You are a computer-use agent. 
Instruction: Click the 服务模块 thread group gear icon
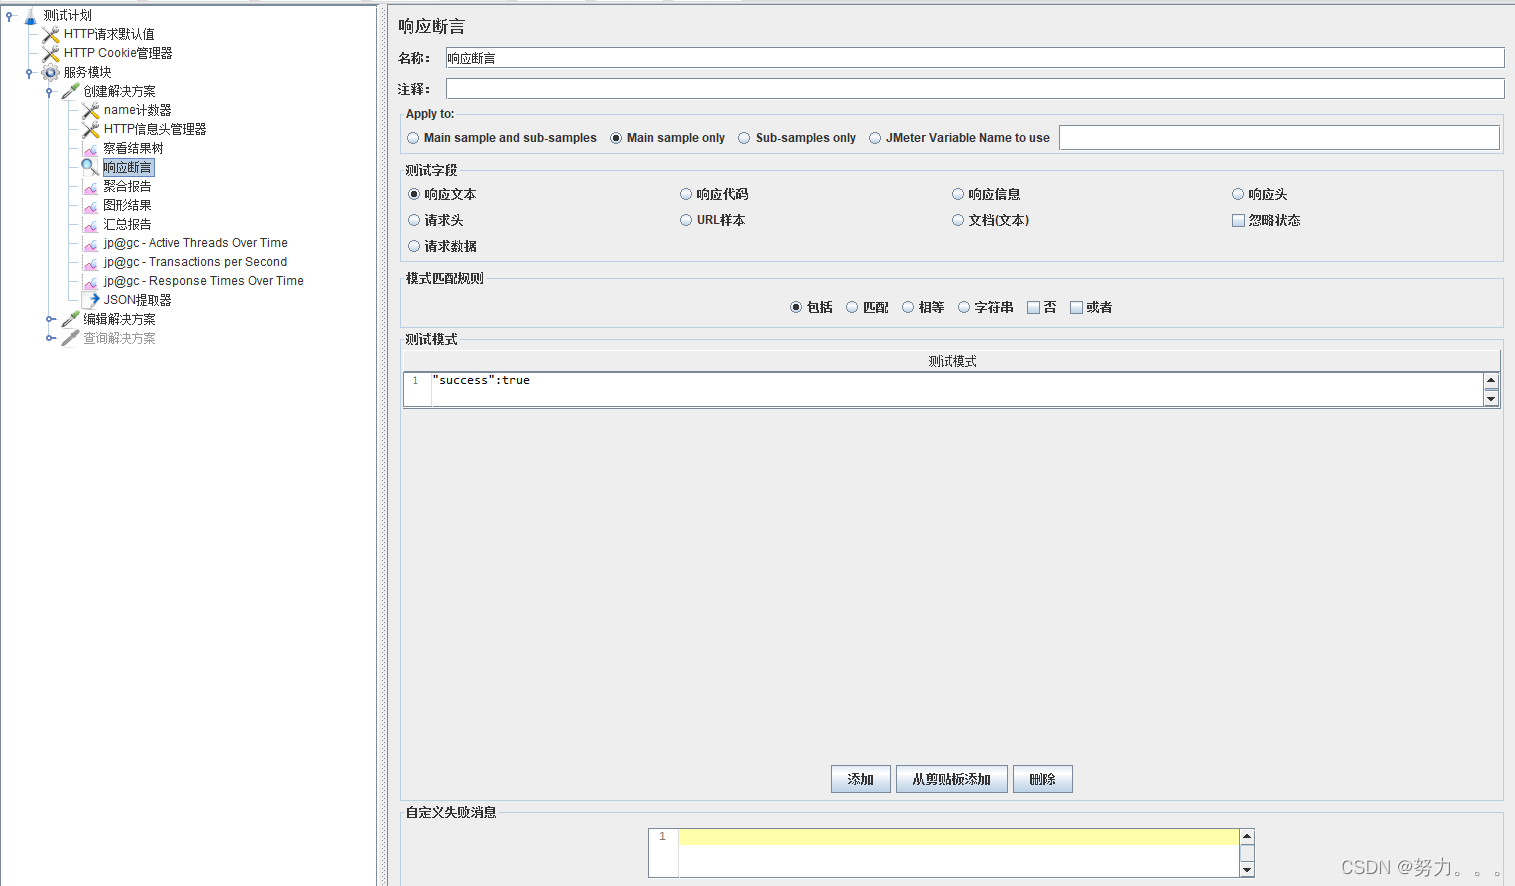point(51,73)
